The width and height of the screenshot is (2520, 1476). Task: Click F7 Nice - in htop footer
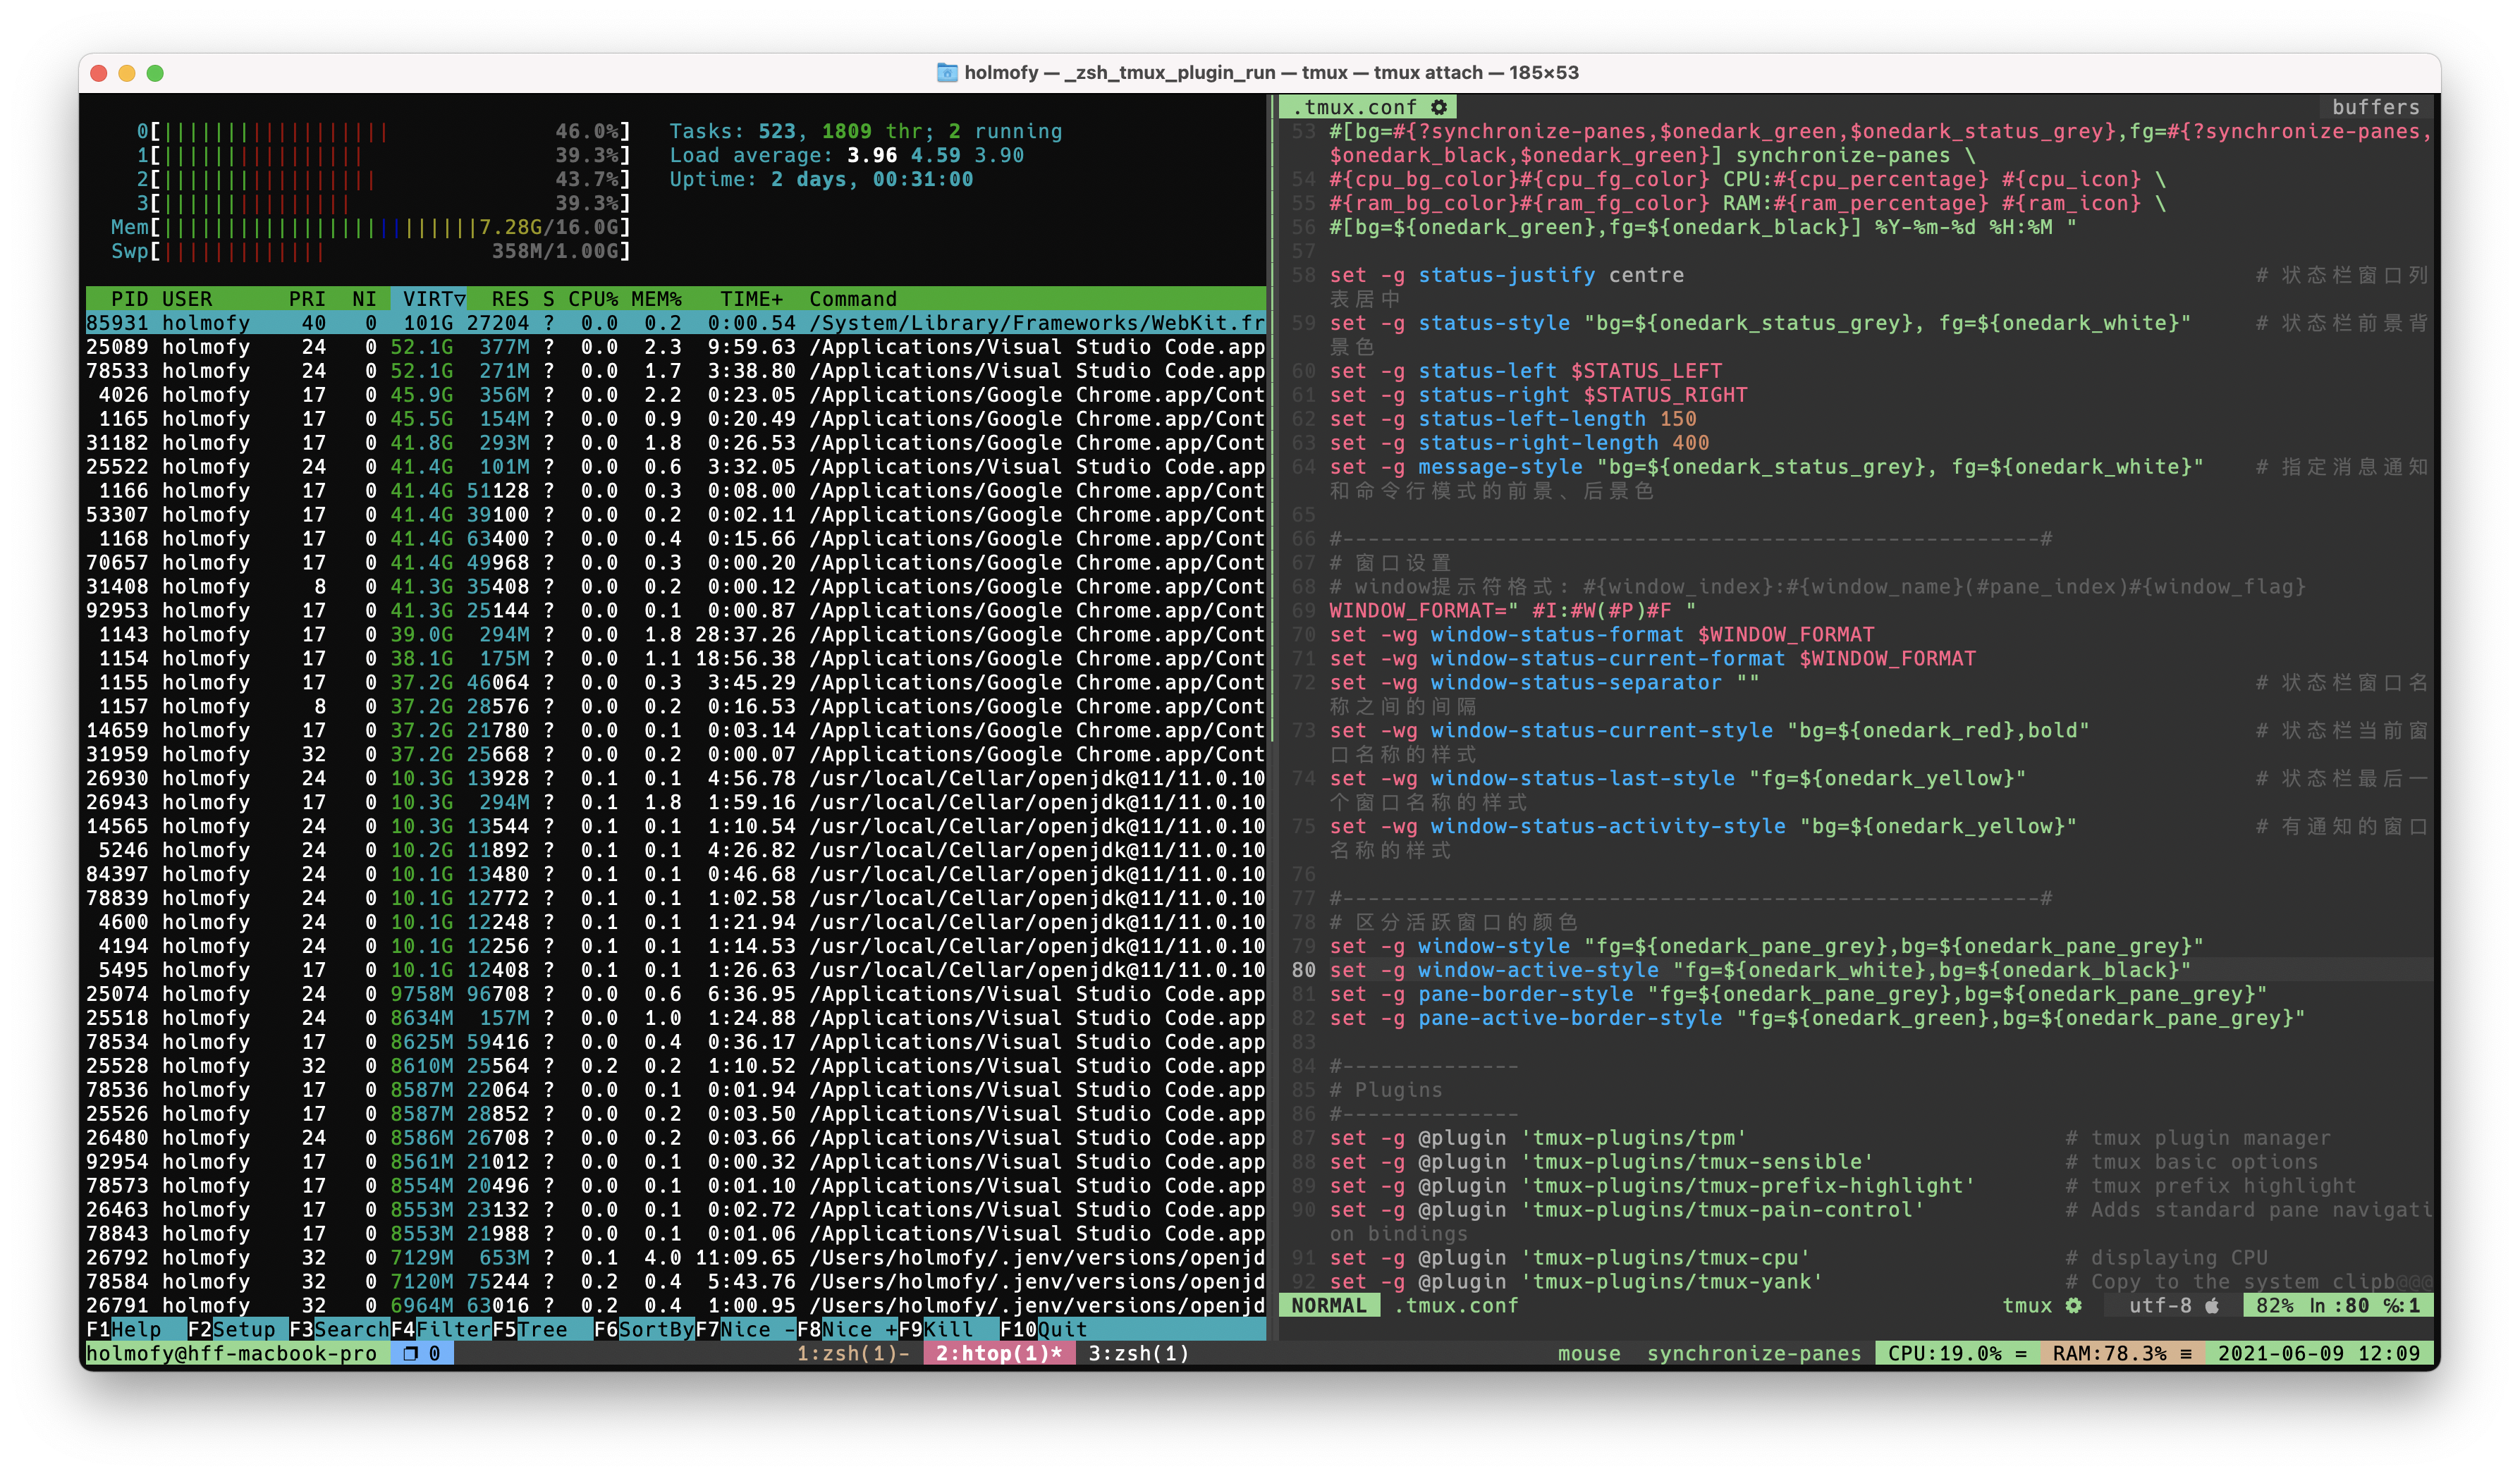click(746, 1329)
